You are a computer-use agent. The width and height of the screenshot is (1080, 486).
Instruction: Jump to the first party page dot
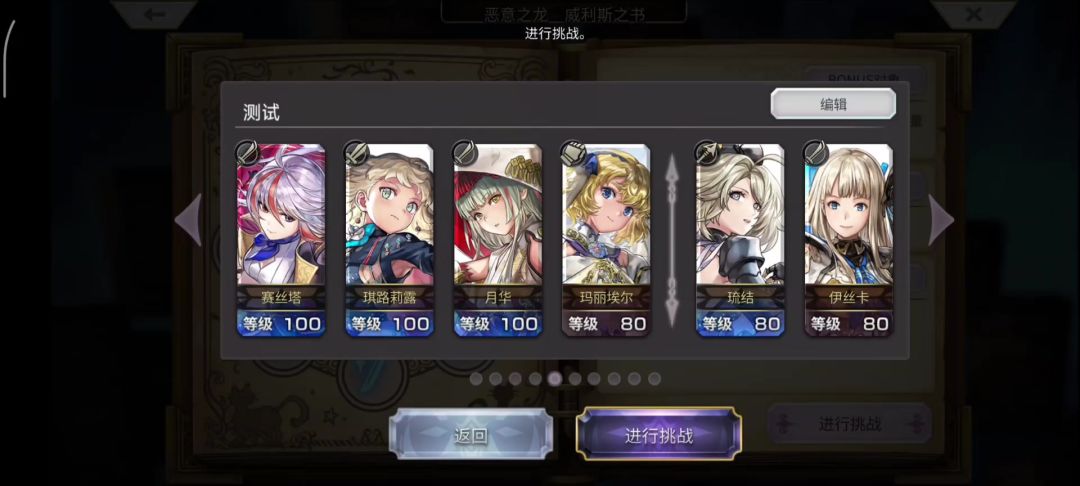tap(476, 379)
